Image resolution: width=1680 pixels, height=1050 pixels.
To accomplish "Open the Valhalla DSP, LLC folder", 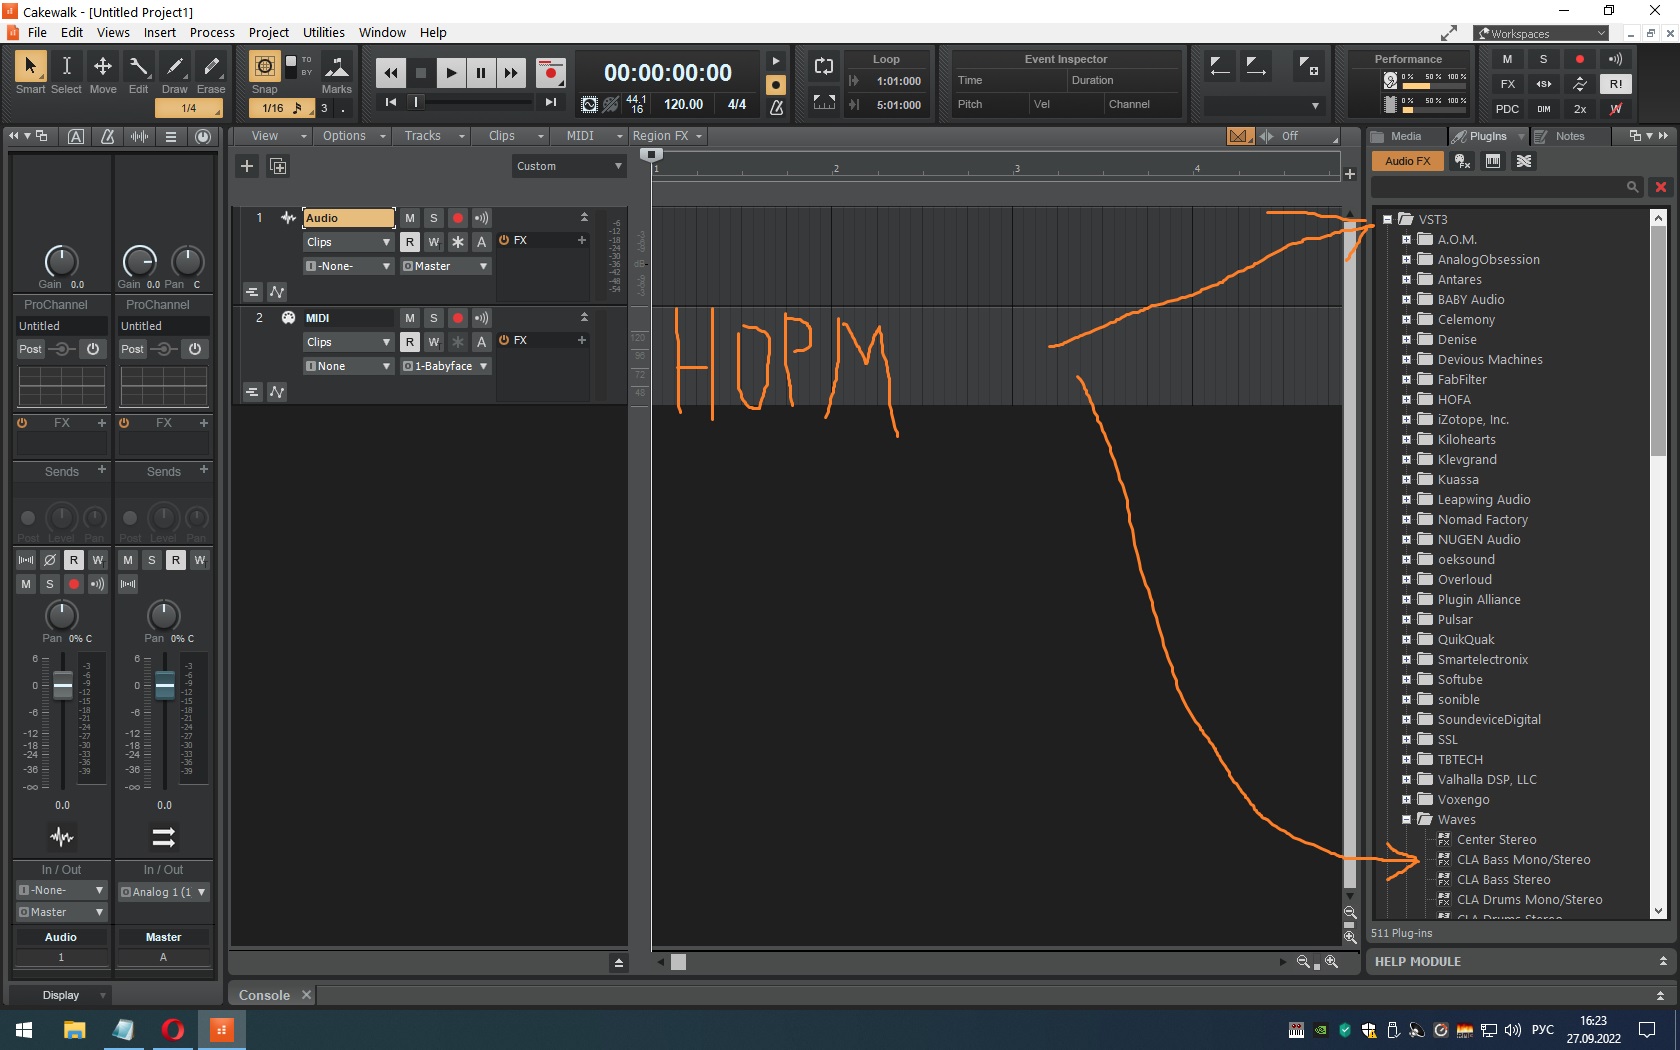I will pos(1487,780).
